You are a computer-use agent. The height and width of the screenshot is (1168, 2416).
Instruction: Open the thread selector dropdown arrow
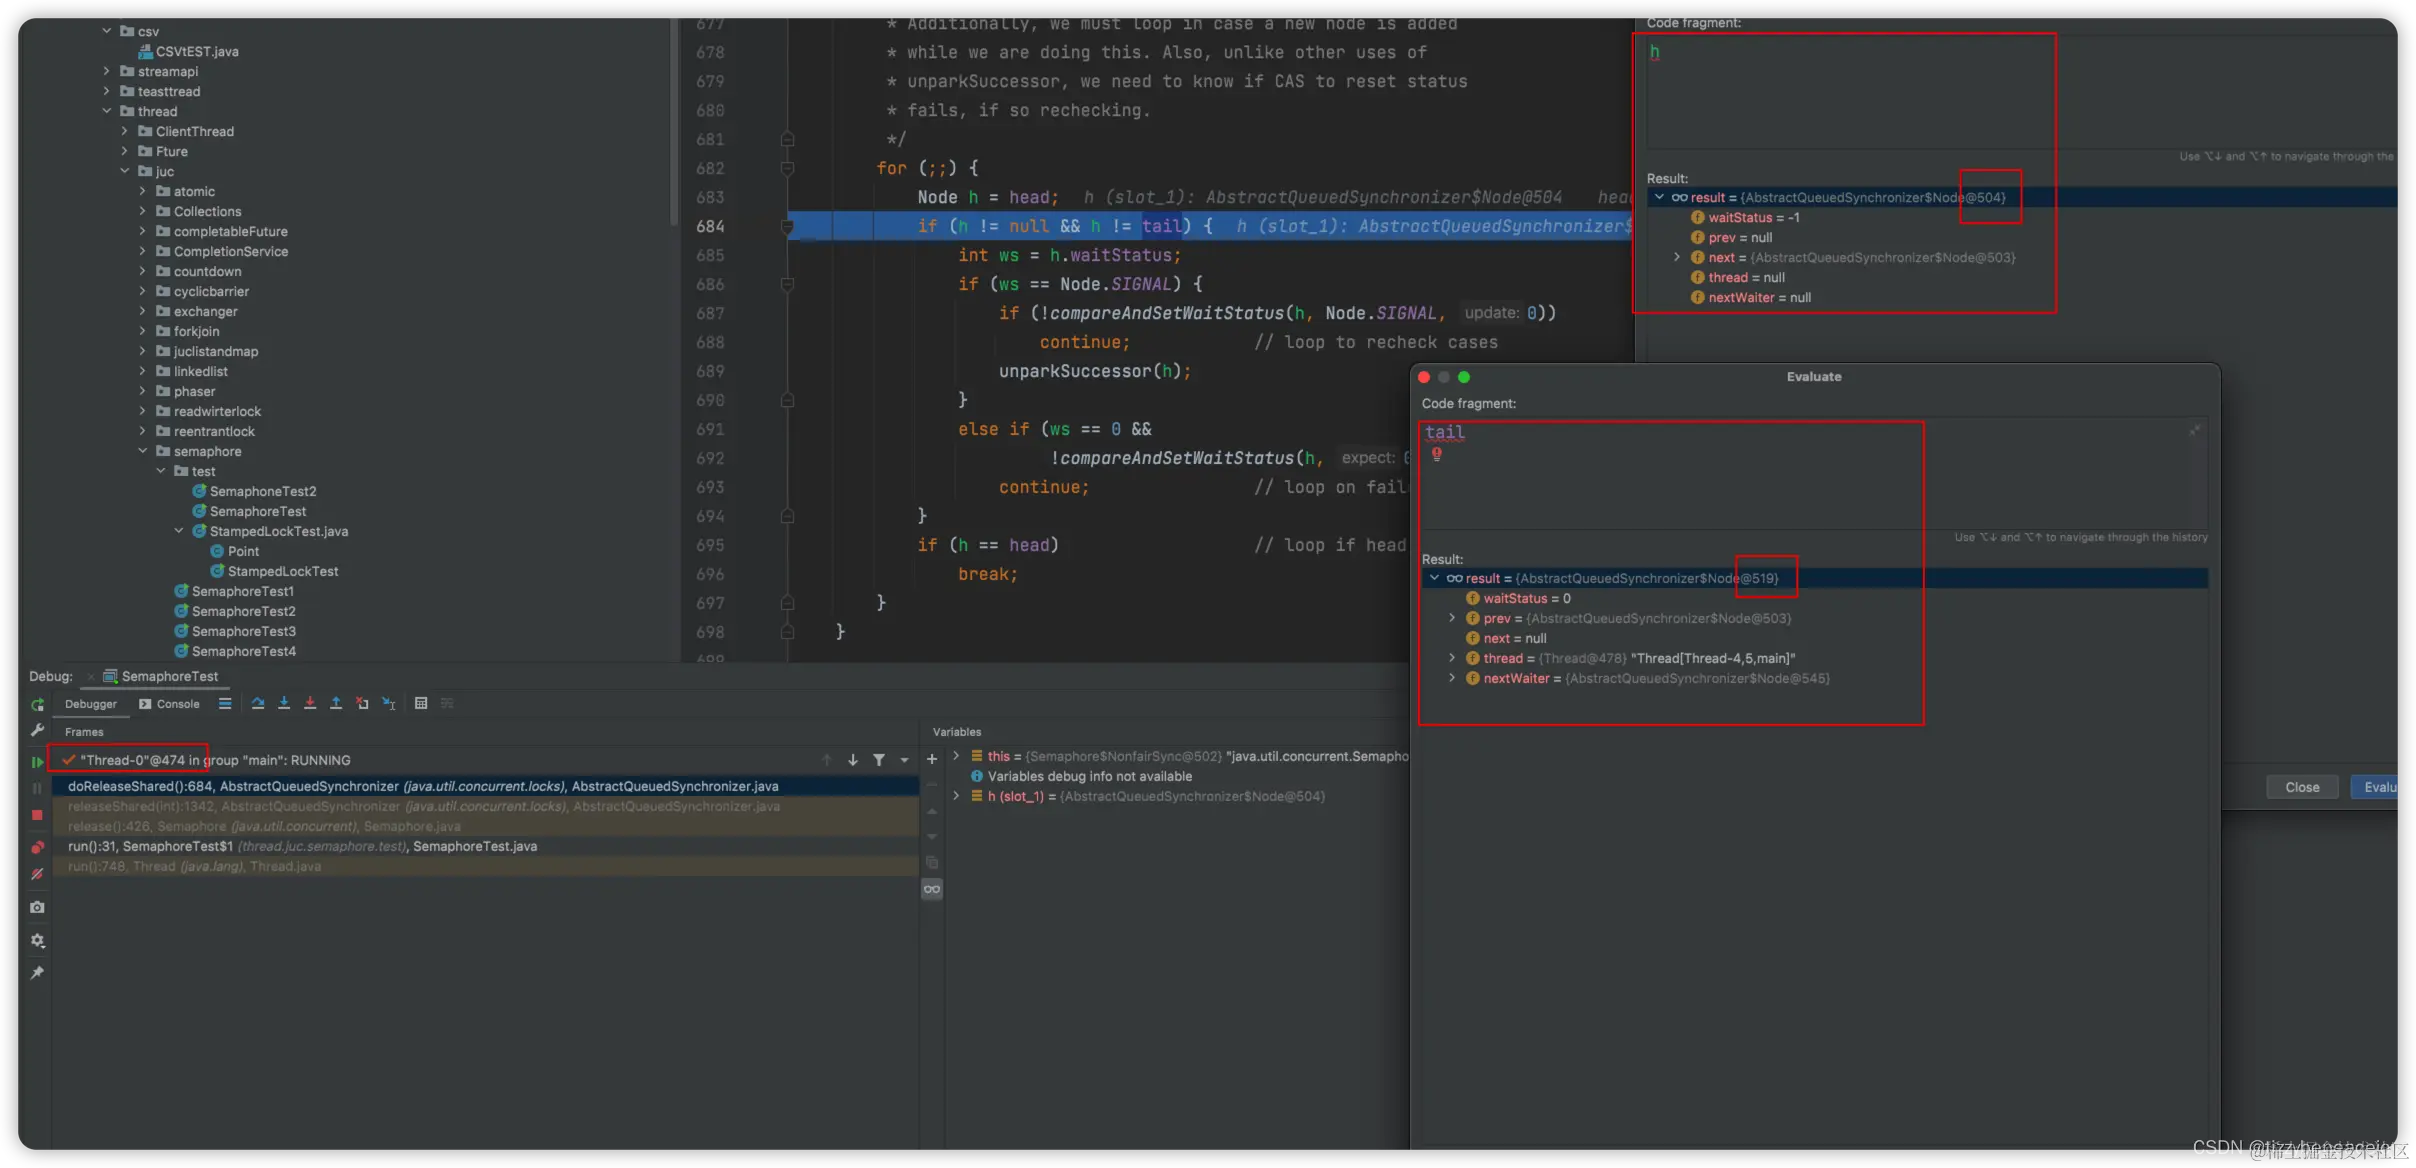click(x=904, y=760)
